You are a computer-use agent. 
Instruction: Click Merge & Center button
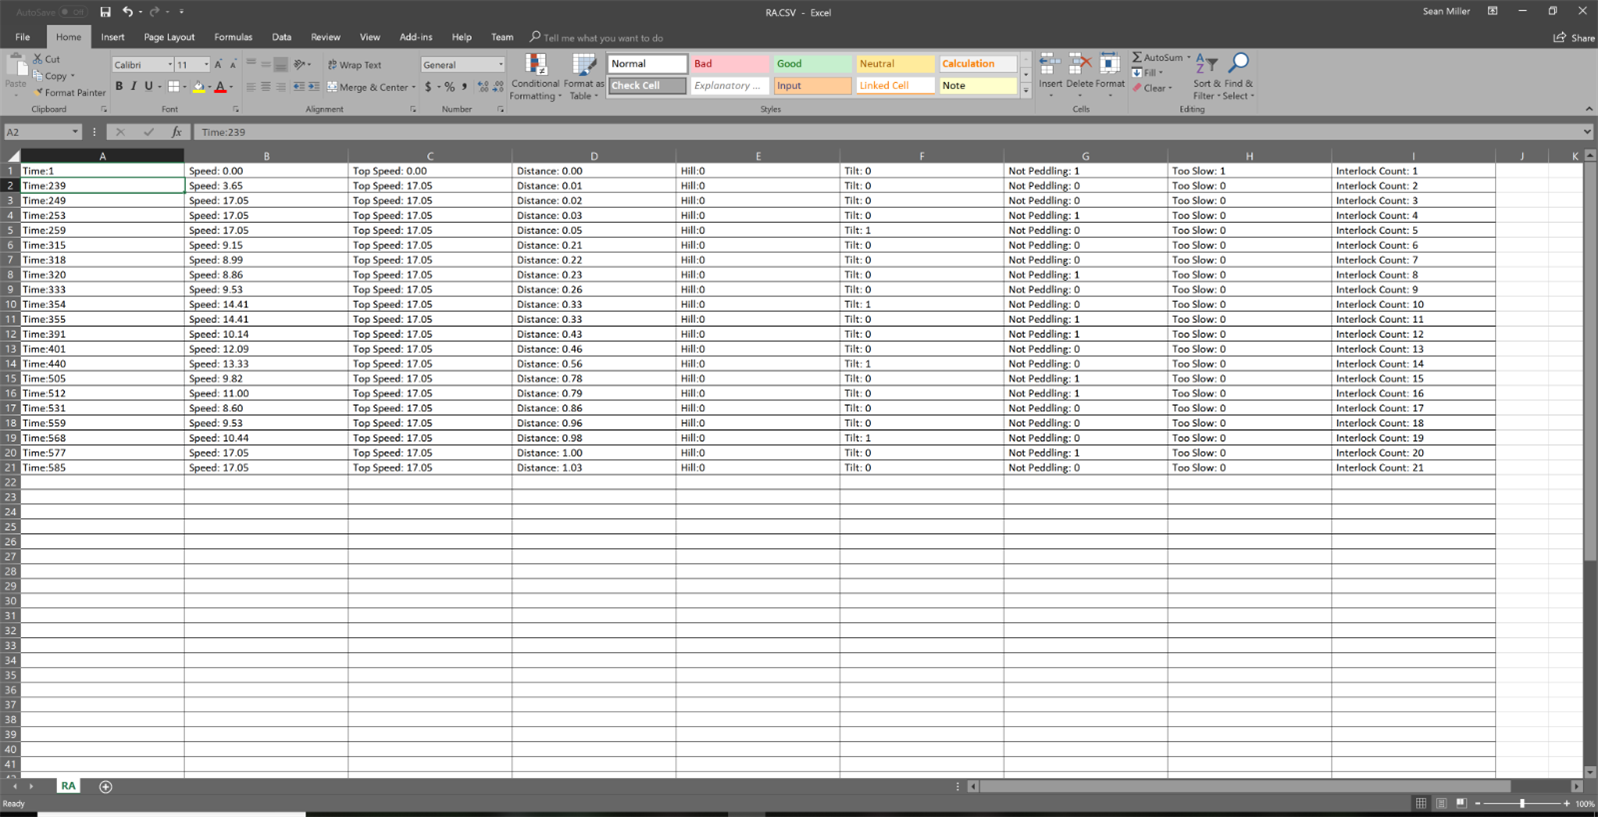pos(366,87)
